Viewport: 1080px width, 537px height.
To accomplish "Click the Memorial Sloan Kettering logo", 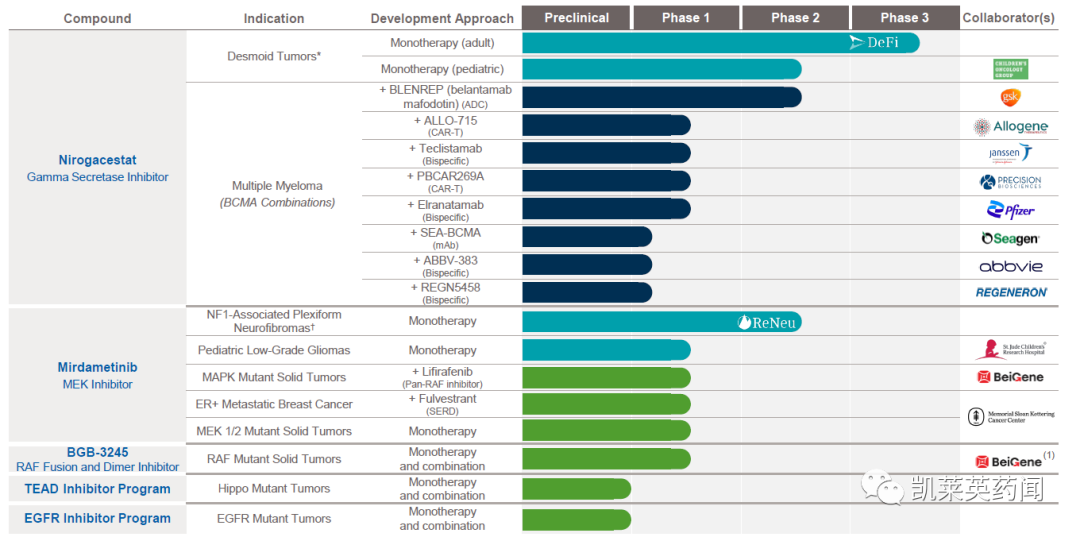I will 1010,417.
